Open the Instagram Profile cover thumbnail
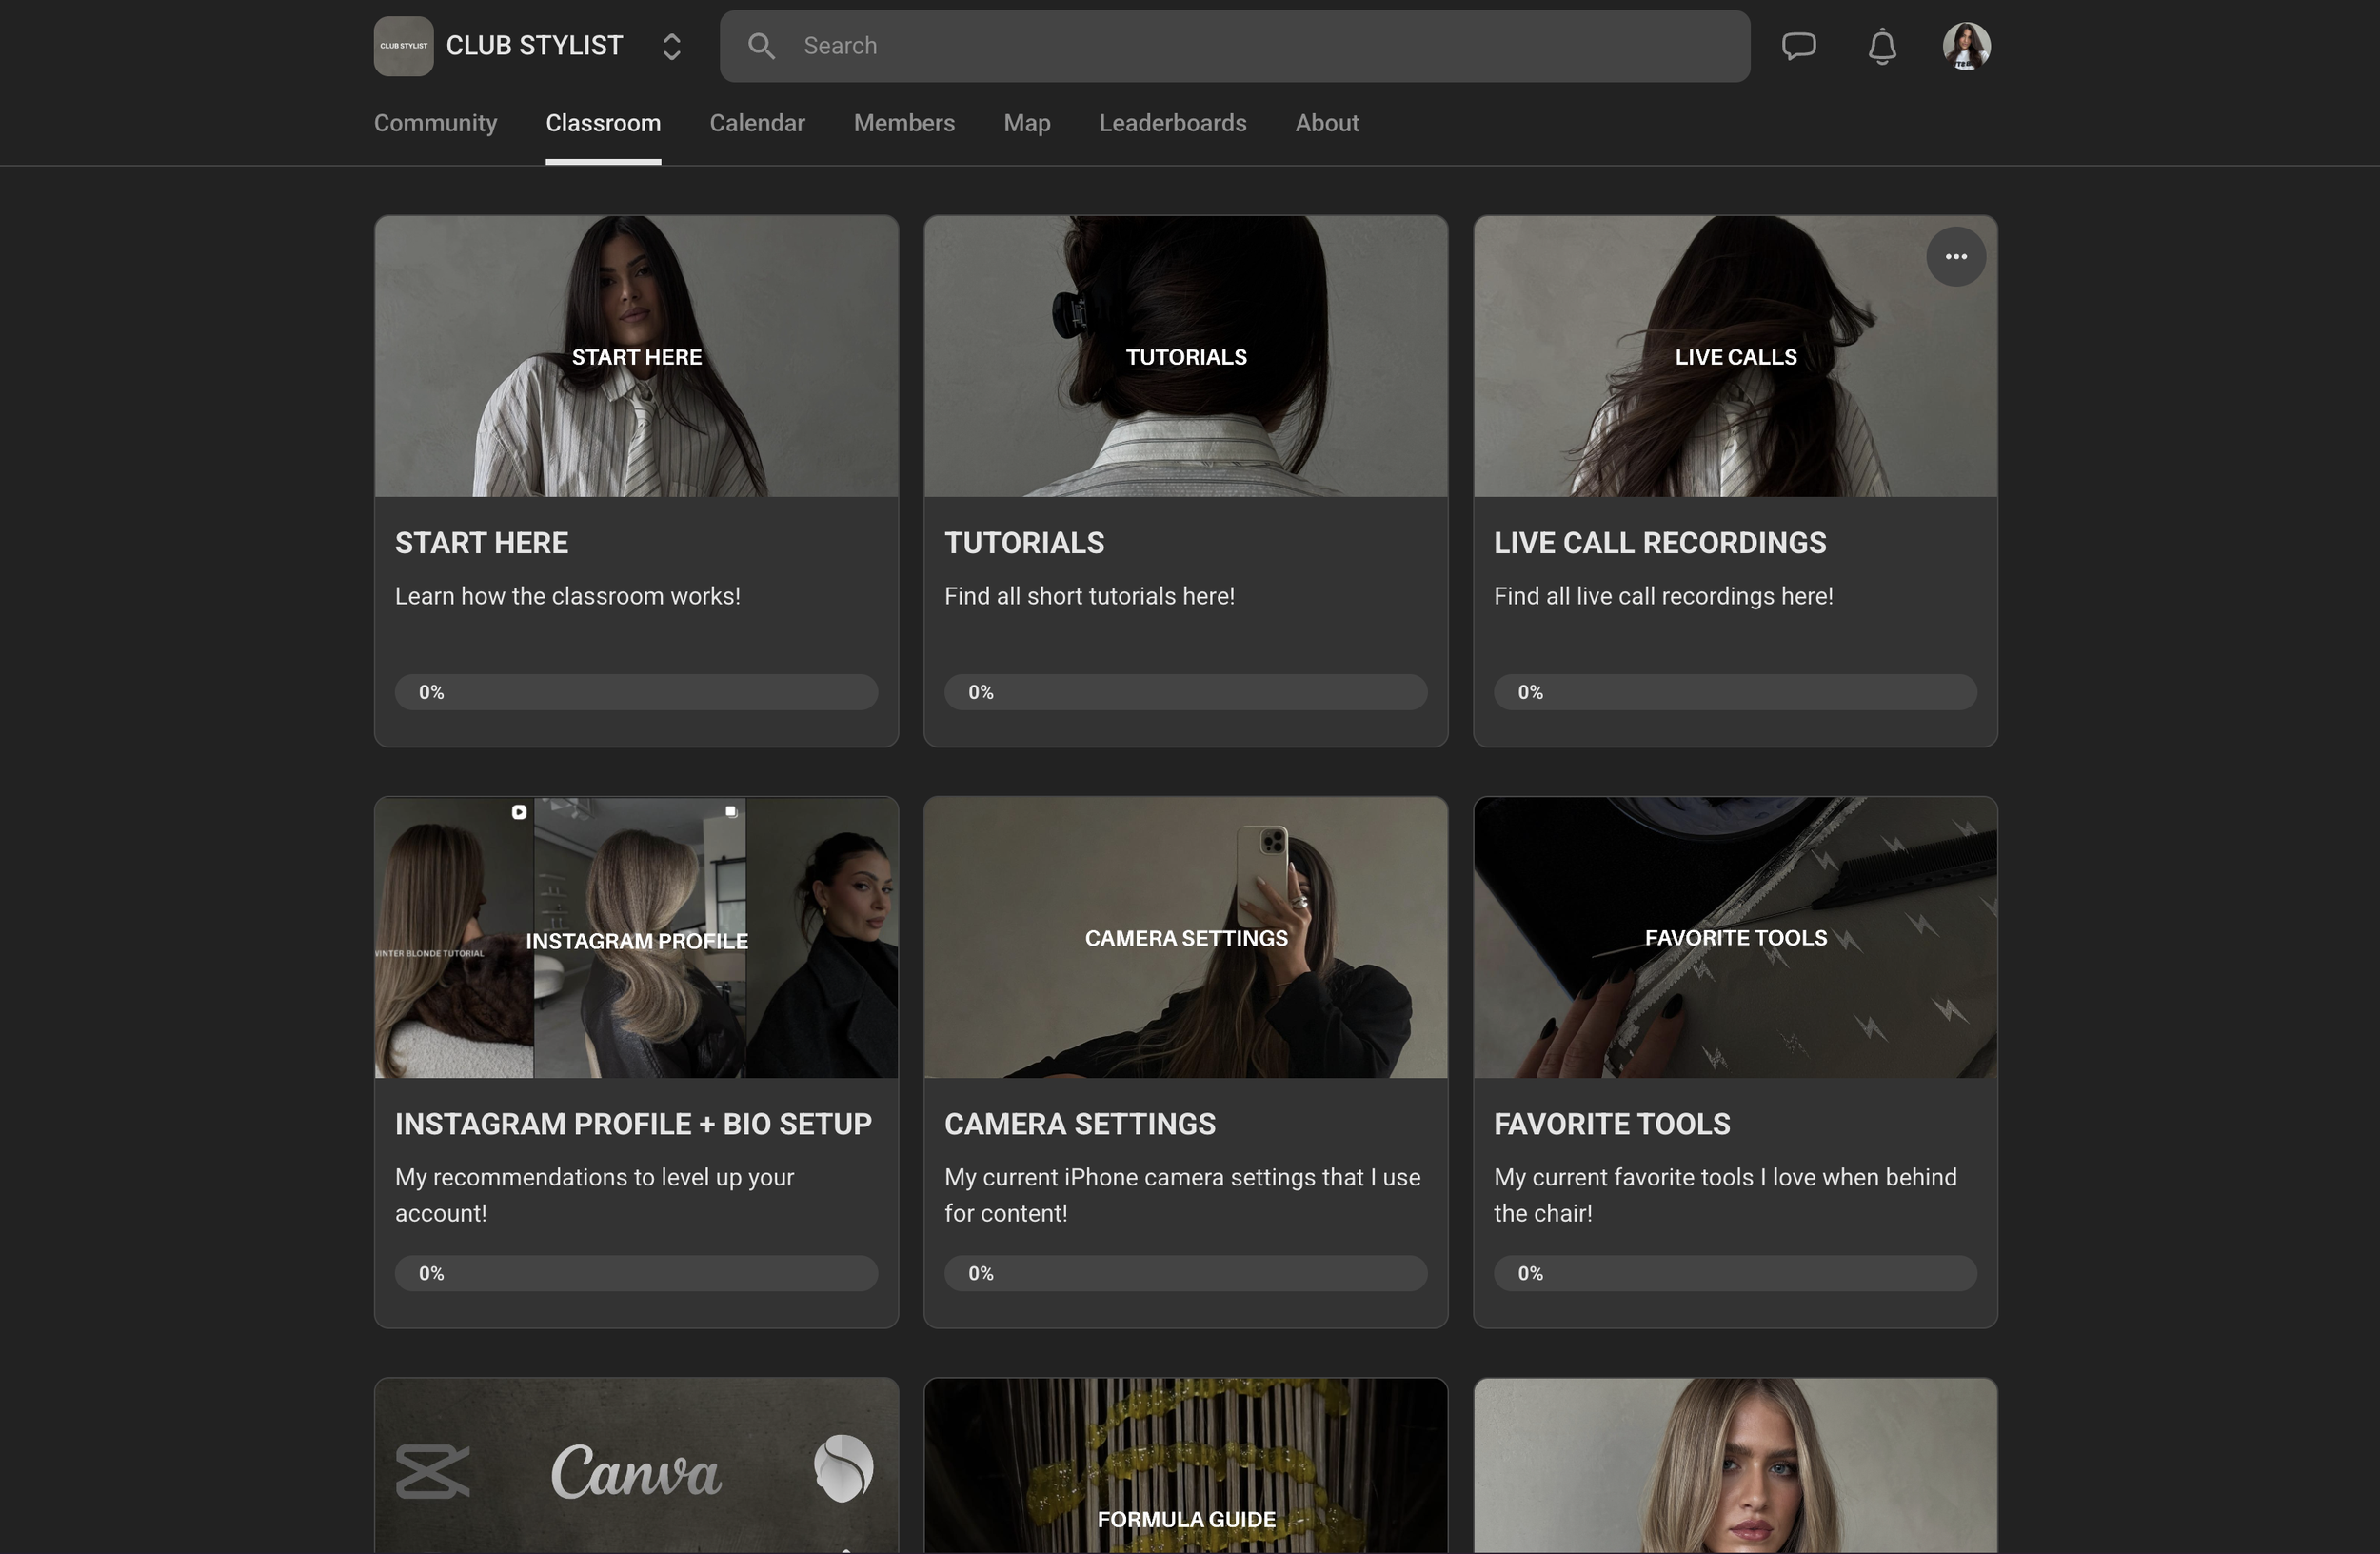The height and width of the screenshot is (1554, 2380). pos(636,937)
